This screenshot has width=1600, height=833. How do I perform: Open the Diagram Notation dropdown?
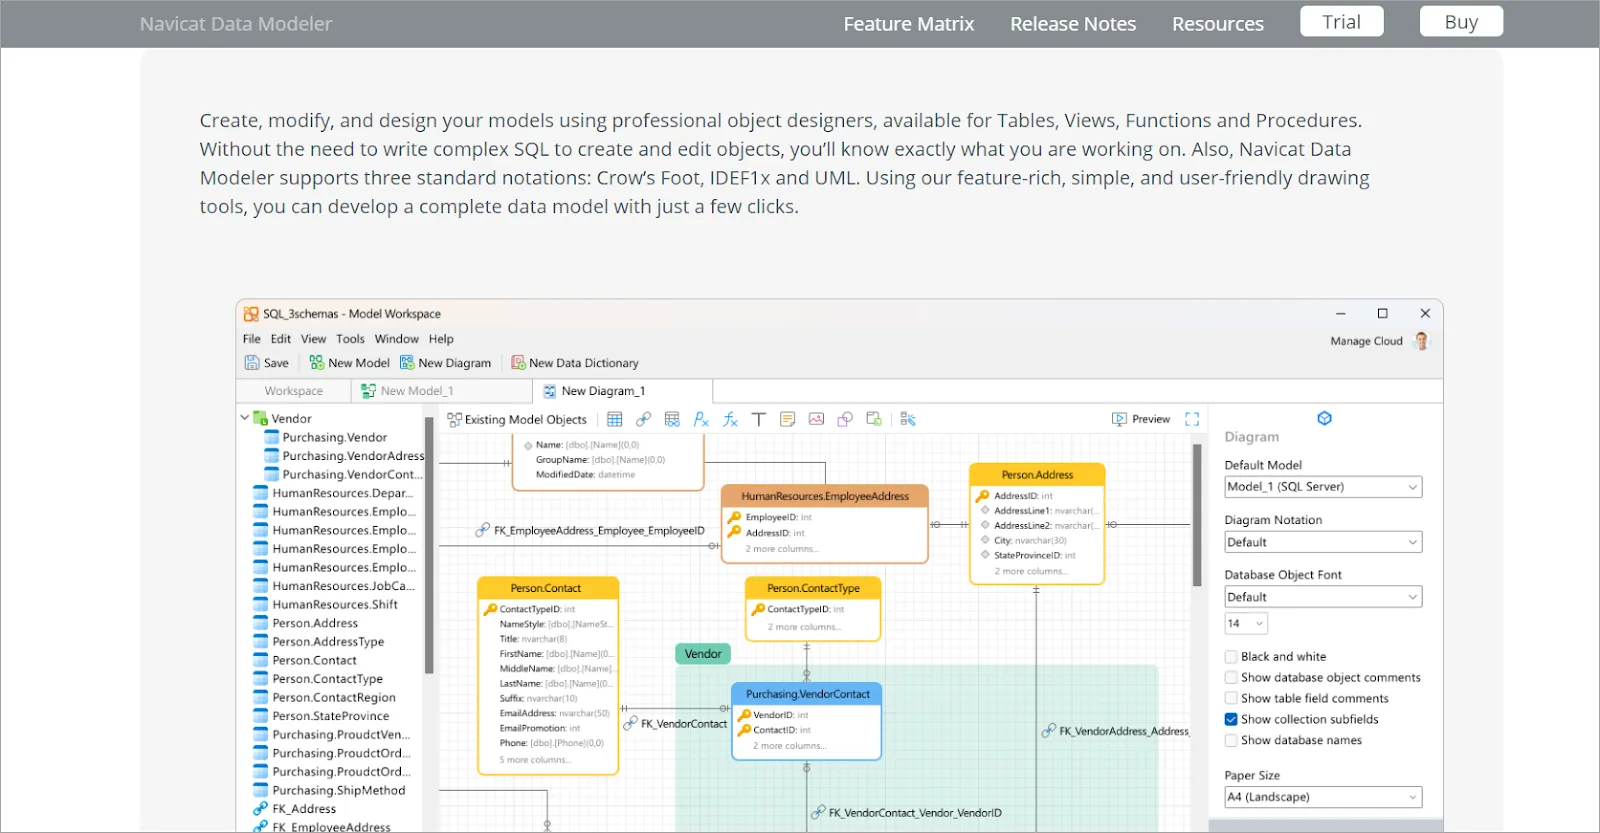[1323, 542]
